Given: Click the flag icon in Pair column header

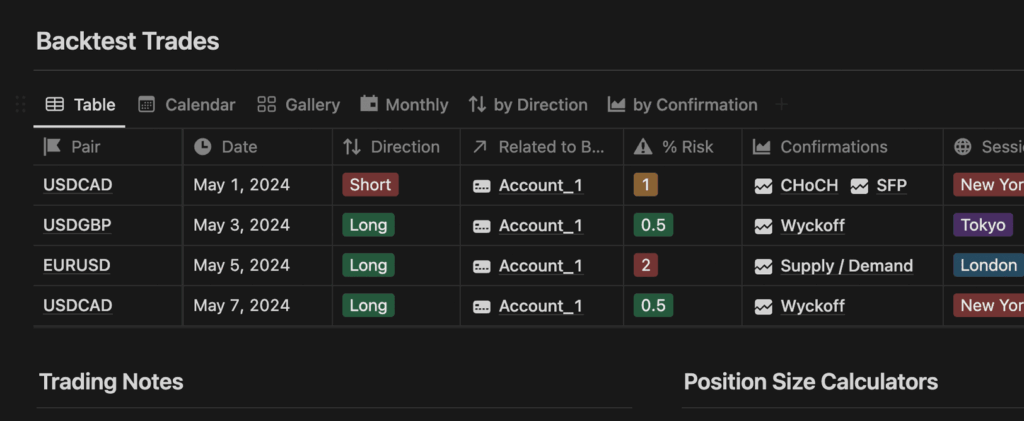Looking at the screenshot, I should (x=52, y=147).
